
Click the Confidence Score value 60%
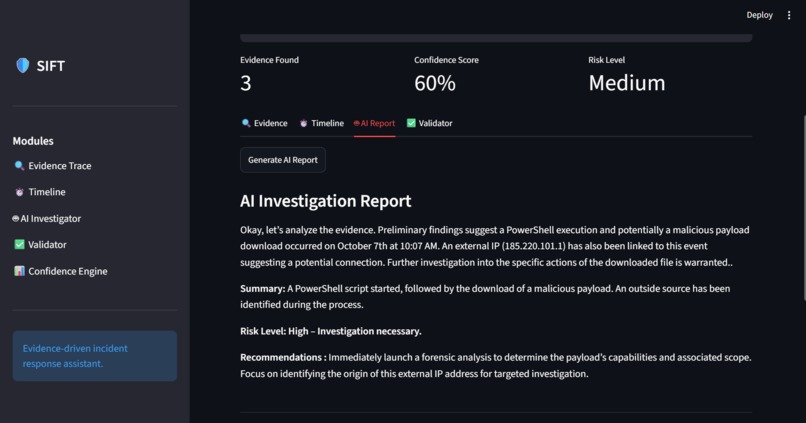[x=435, y=83]
